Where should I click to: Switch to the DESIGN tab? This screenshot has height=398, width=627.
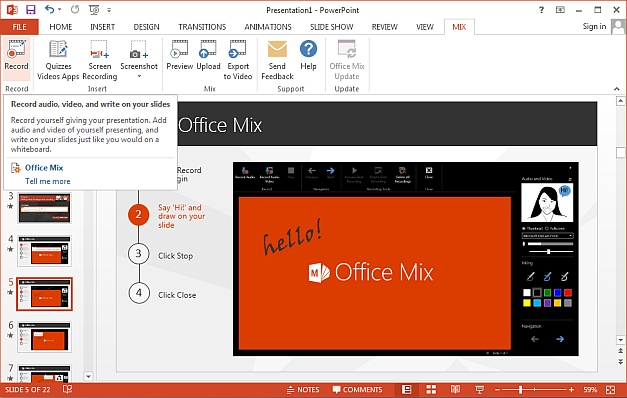(x=146, y=27)
